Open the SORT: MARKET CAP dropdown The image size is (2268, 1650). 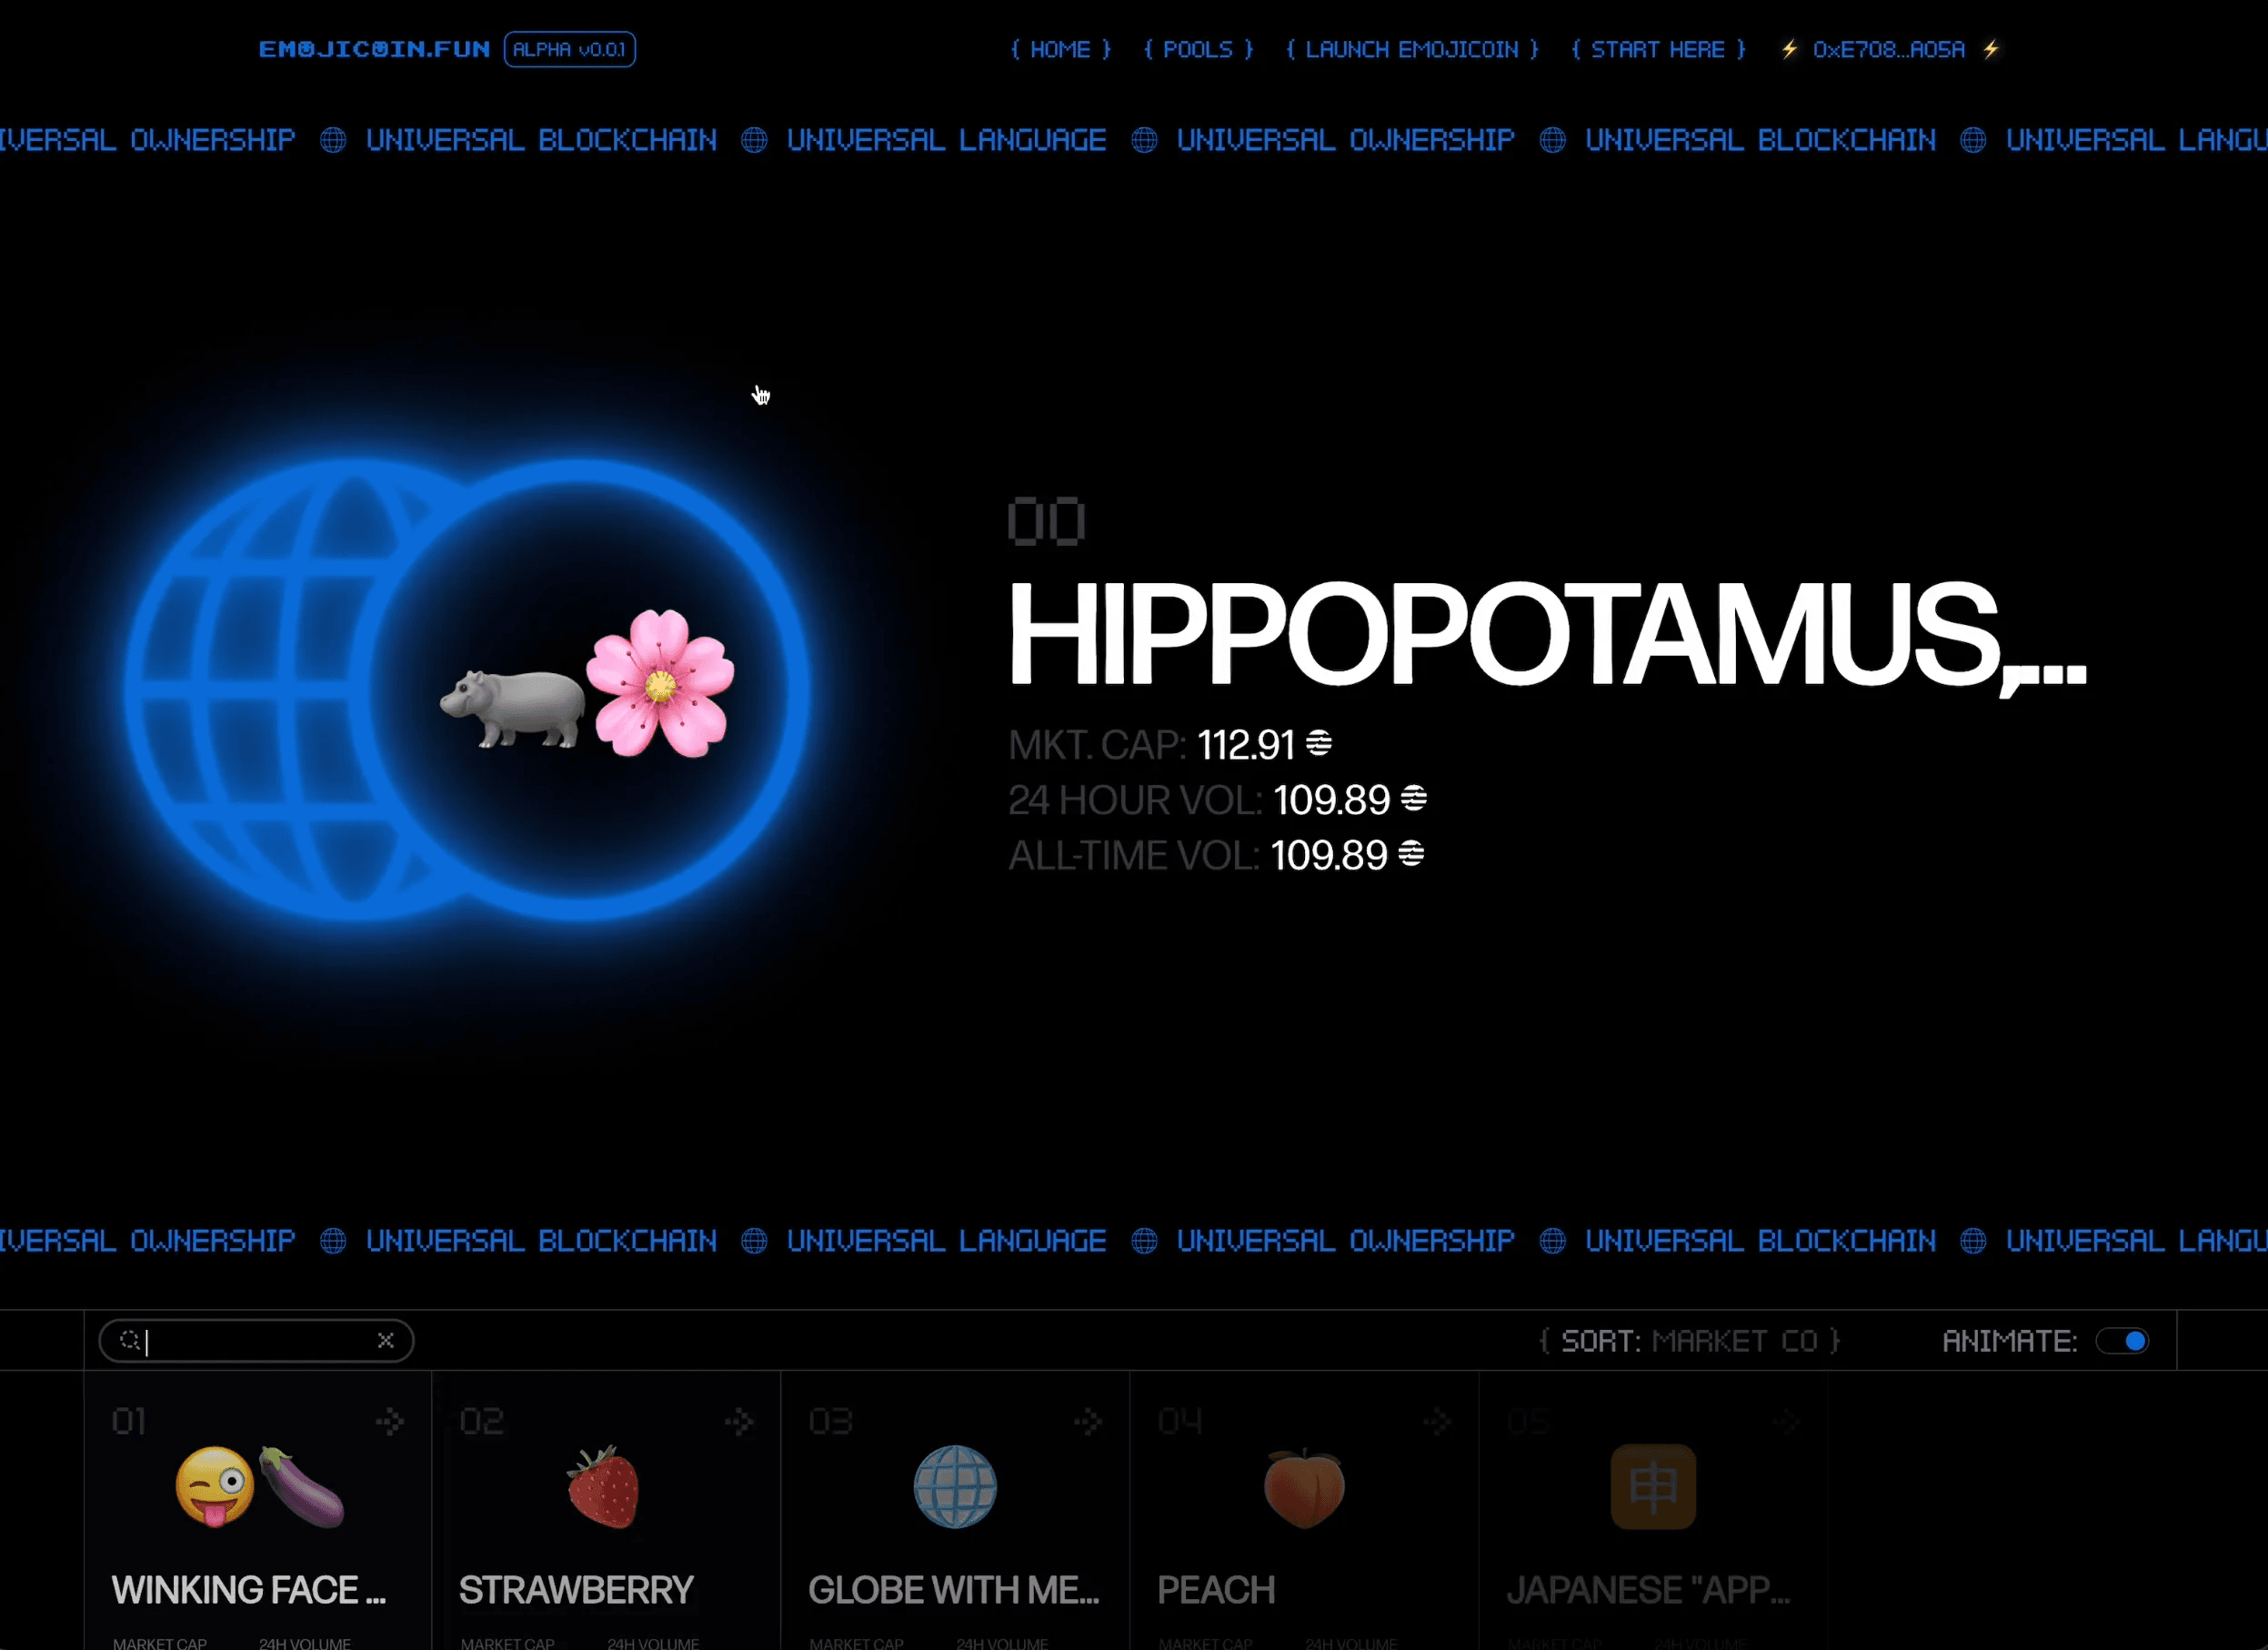coord(1690,1341)
